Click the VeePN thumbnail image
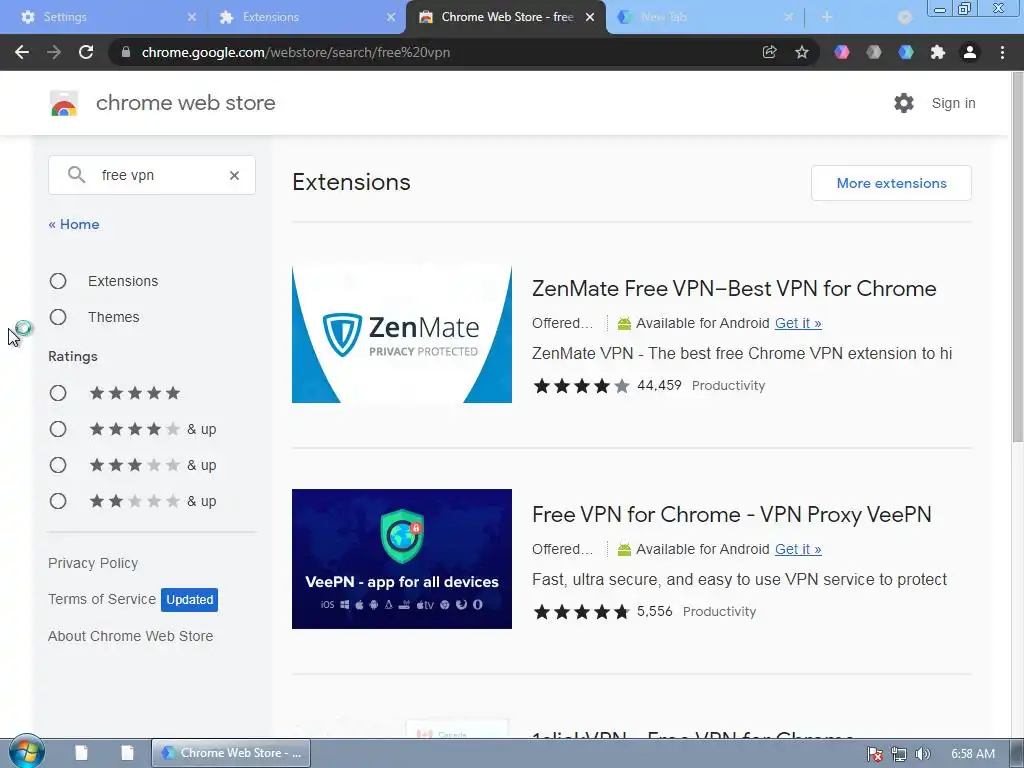The image size is (1024, 768). (402, 559)
